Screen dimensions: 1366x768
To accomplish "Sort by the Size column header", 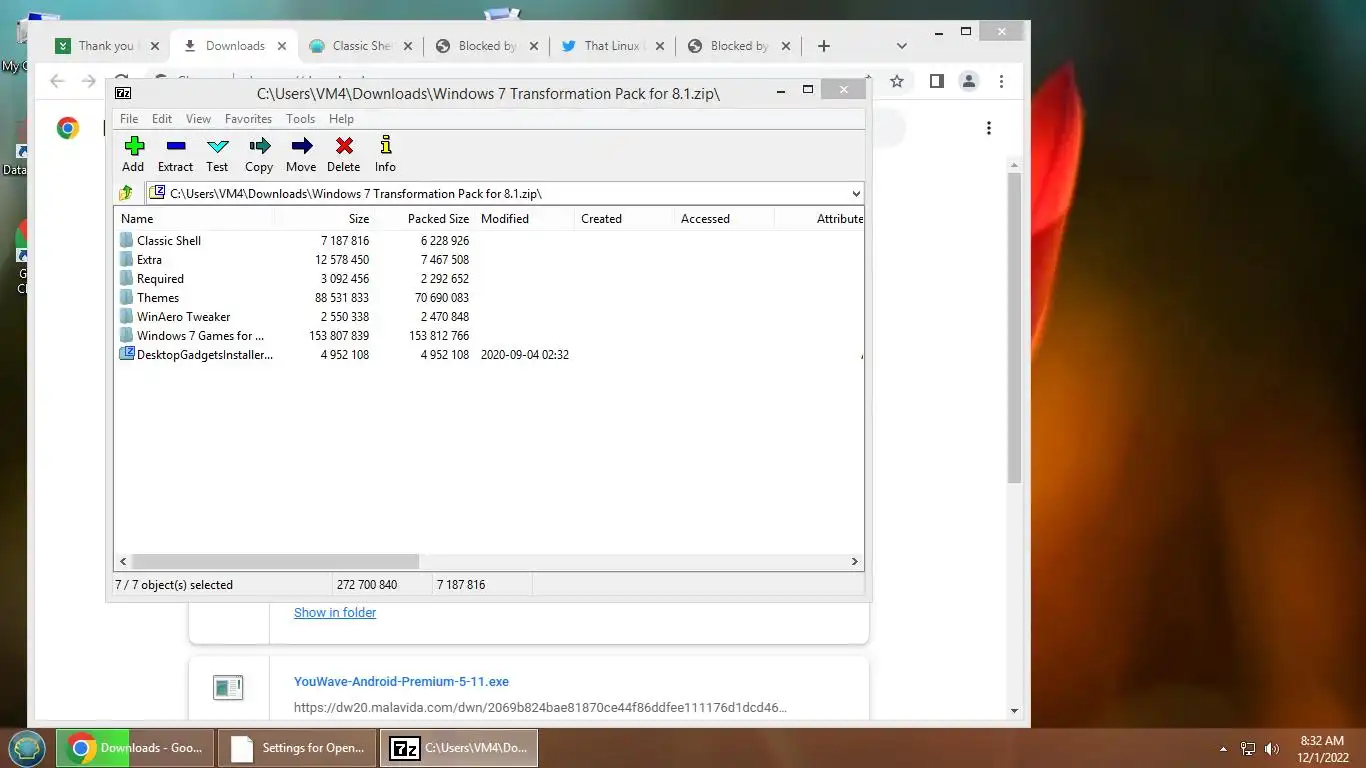I will (324, 218).
